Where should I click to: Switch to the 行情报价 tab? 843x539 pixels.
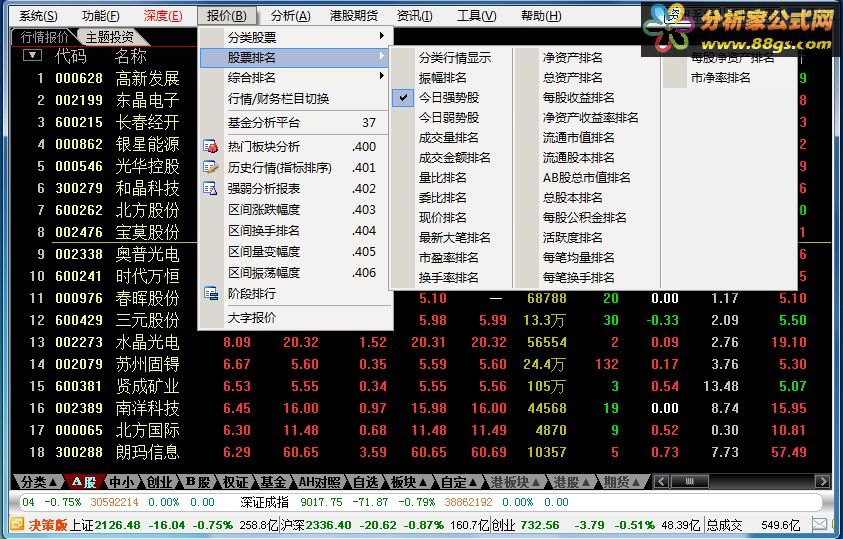click(x=44, y=37)
